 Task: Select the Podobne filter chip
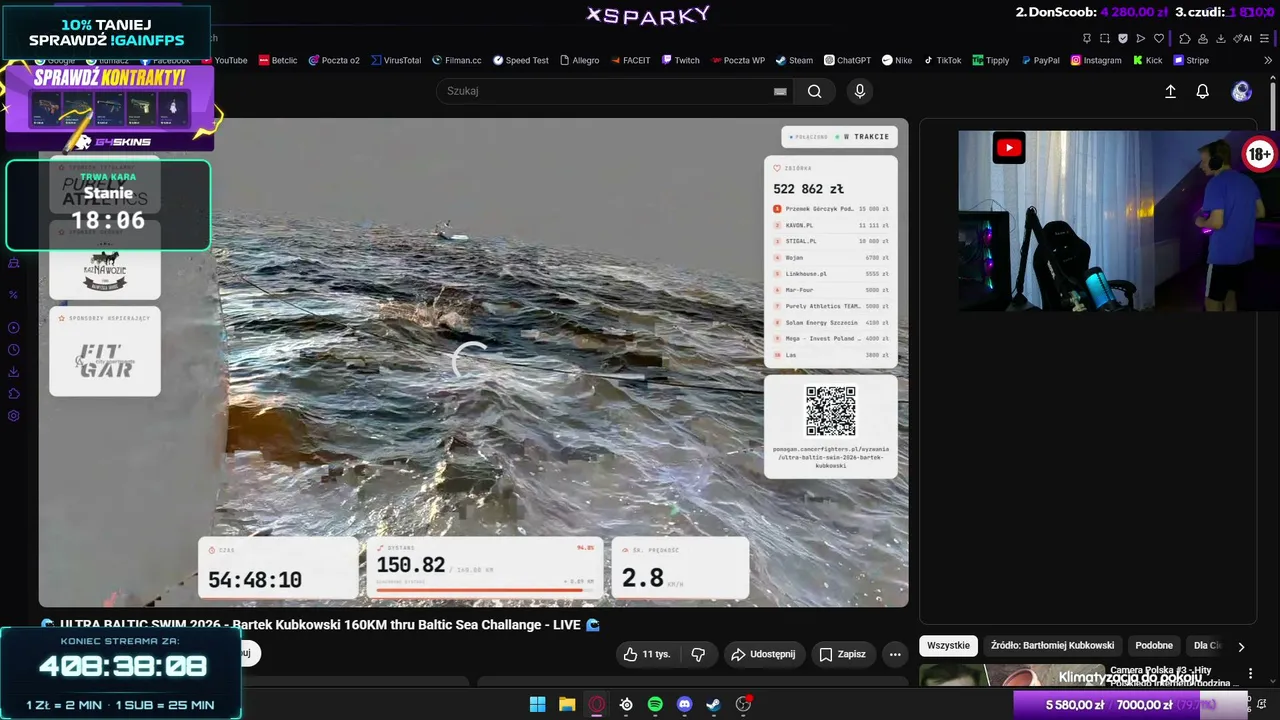[1154, 646]
